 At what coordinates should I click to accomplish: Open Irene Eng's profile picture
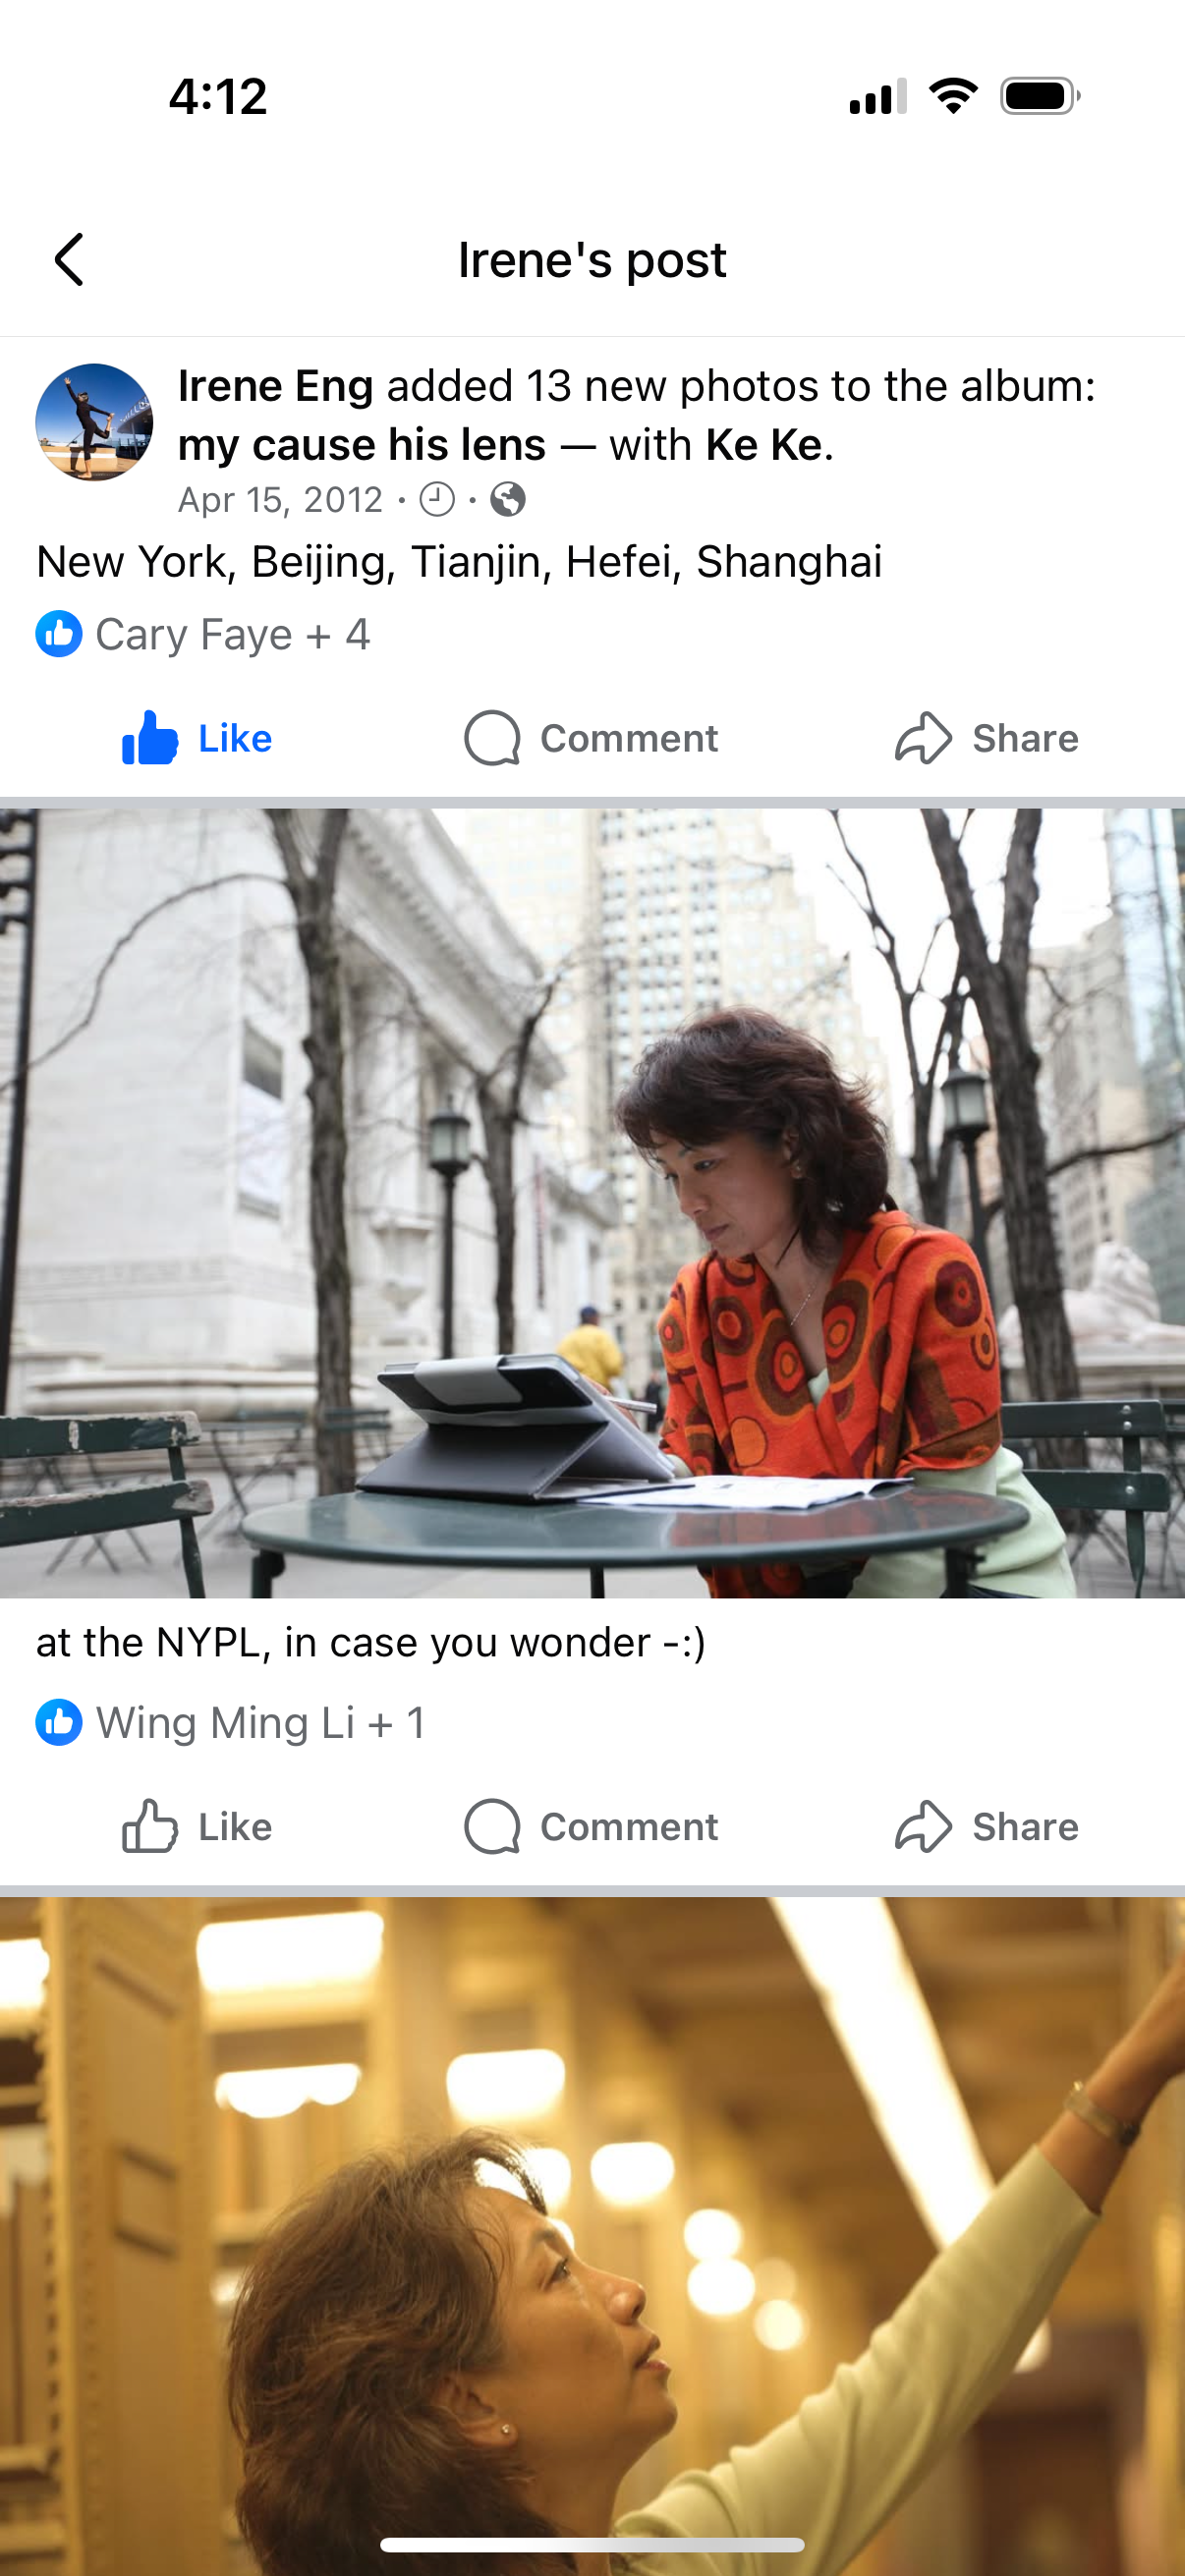(94, 422)
